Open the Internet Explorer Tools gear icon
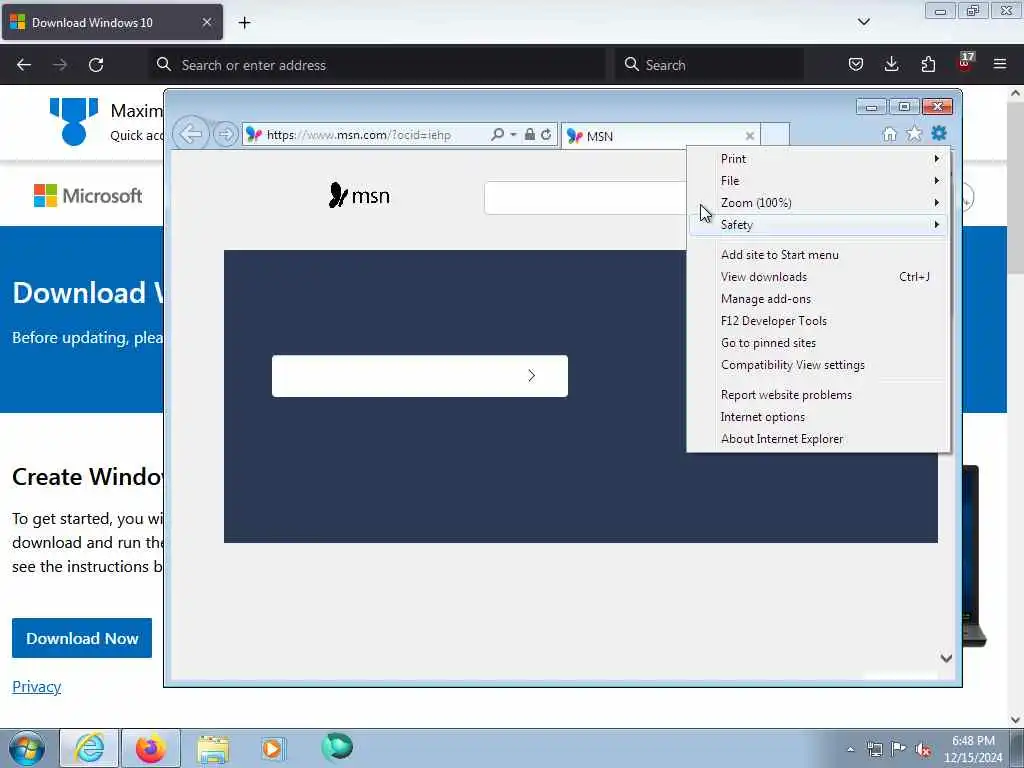Viewport: 1024px width, 768px height. (938, 134)
